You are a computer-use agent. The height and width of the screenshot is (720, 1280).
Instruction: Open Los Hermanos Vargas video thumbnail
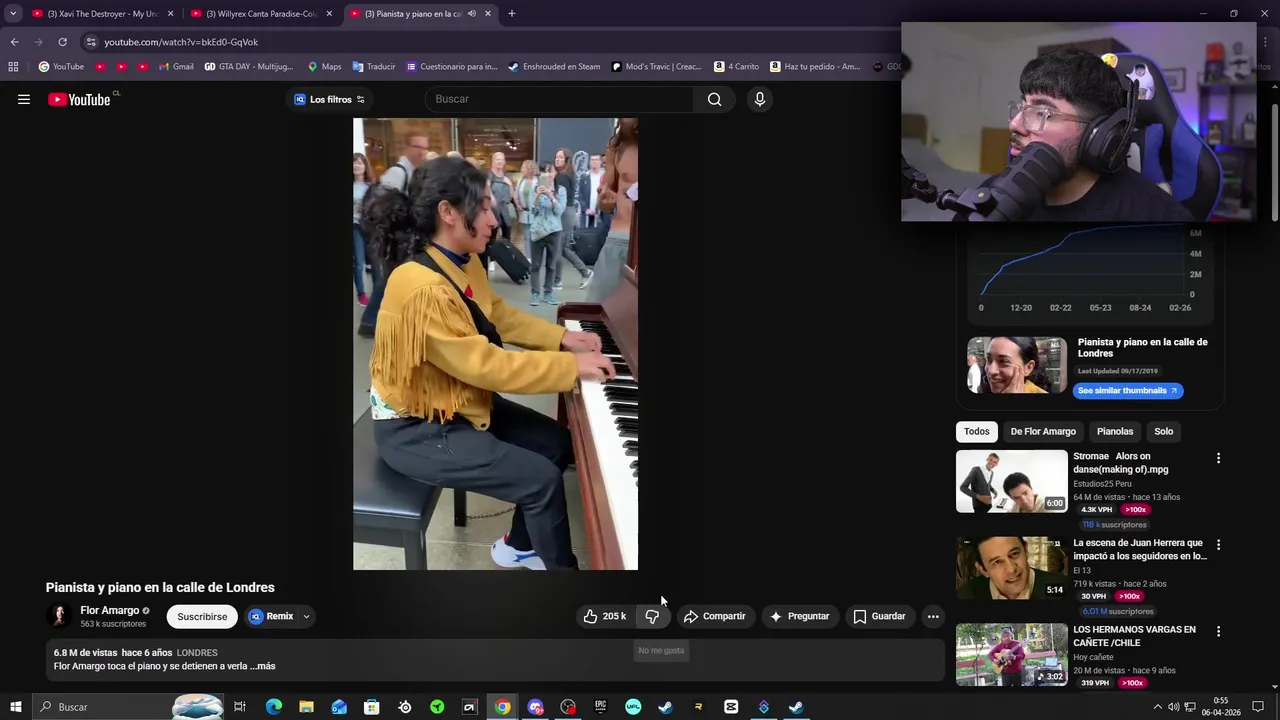pos(1012,655)
